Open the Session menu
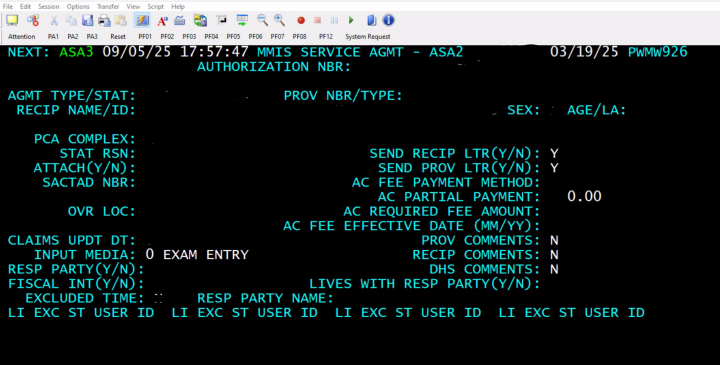Screen dimensions: 720x365 [x=49, y=6]
